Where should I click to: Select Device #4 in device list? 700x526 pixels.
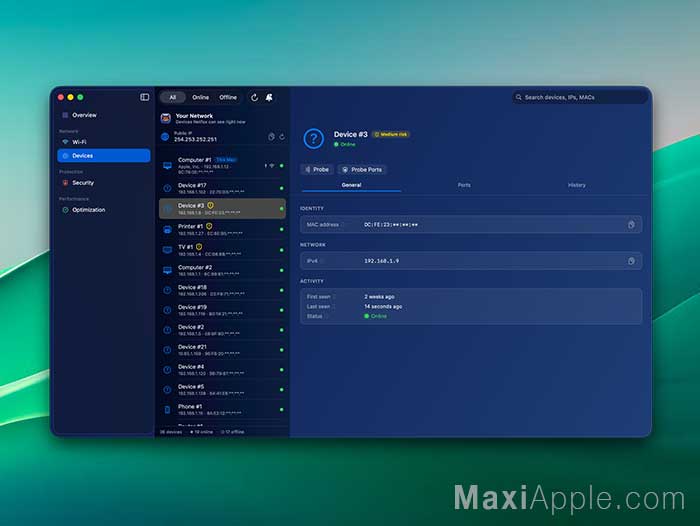(x=222, y=370)
